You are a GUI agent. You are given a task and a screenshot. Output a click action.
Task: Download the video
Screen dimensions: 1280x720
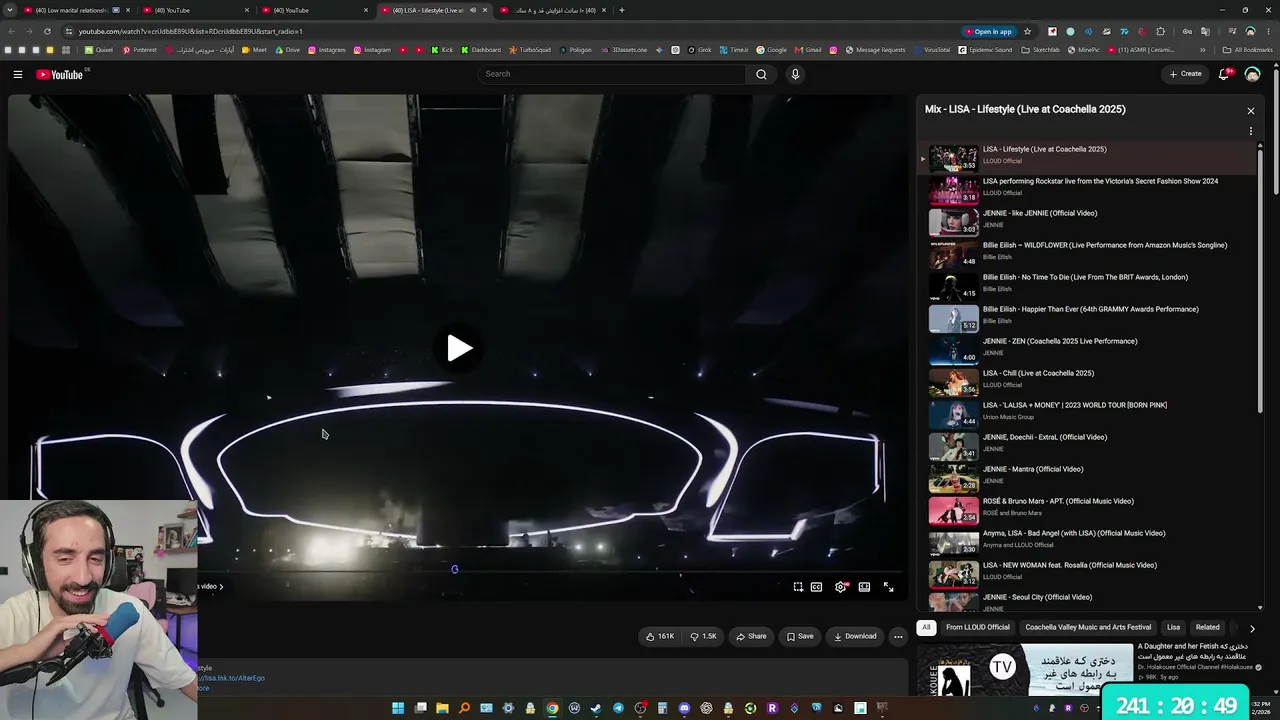[x=855, y=636]
